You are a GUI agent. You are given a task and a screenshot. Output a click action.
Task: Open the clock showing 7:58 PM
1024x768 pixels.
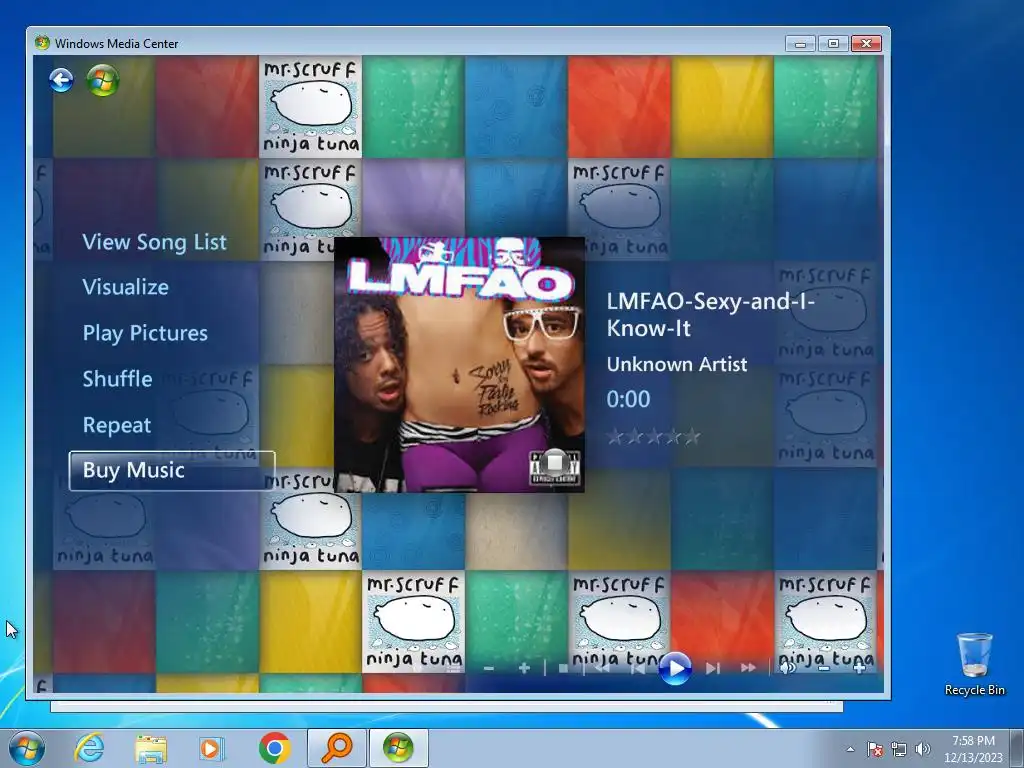[x=973, y=749]
